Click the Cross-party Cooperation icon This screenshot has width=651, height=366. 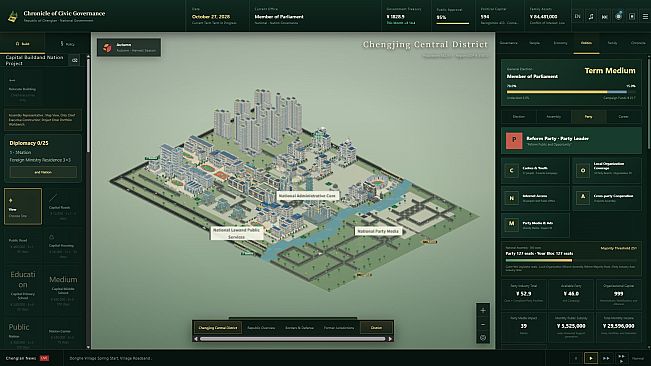(x=582, y=198)
